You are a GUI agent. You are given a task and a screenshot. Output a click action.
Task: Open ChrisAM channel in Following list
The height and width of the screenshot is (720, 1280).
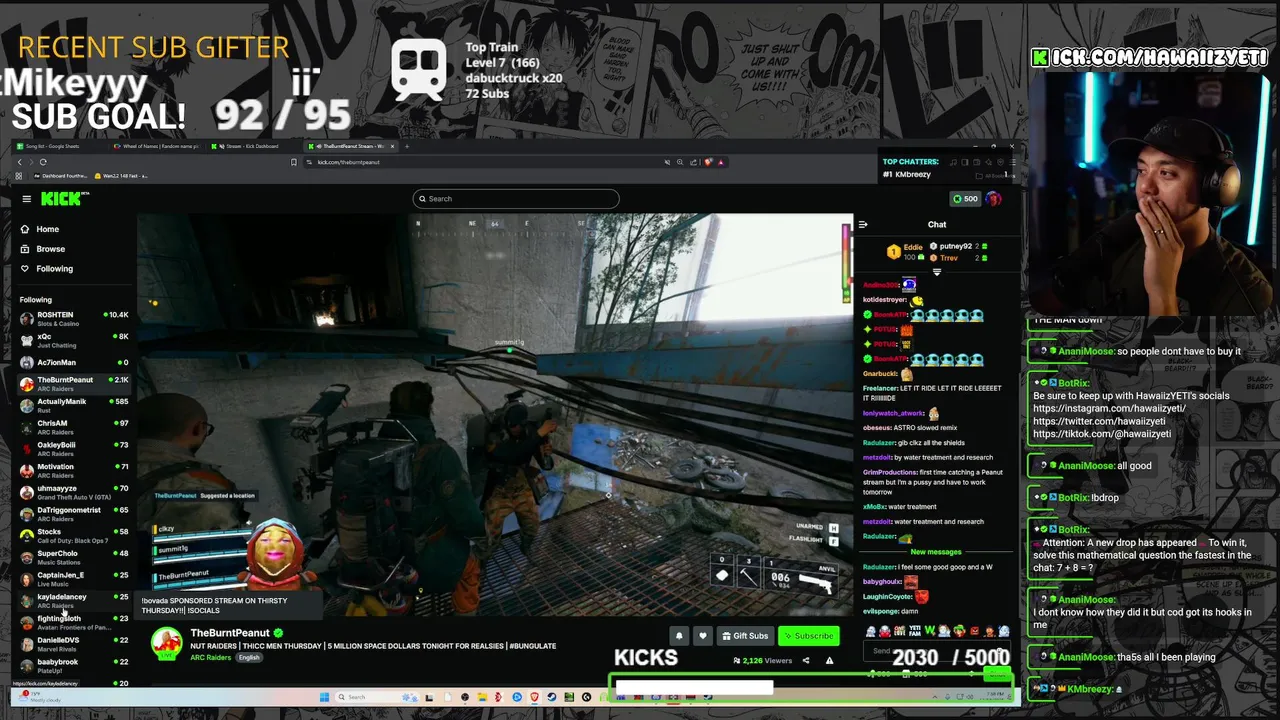75,427
